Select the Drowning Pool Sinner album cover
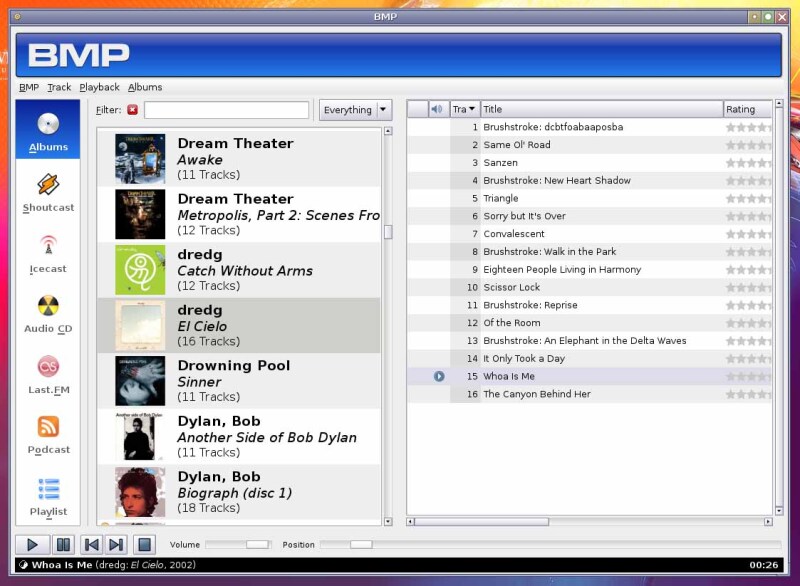Screen dimensions: 800x586 [x=140, y=381]
